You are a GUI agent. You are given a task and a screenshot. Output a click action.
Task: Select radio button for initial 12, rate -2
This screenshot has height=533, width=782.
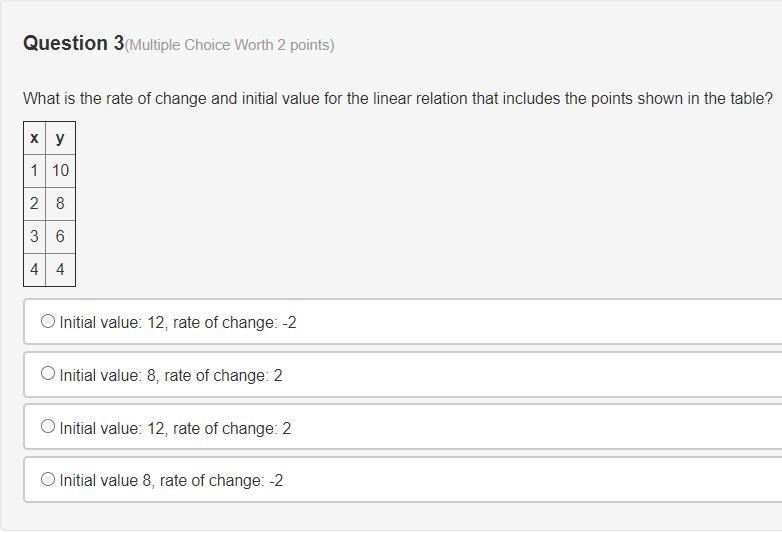(48, 322)
